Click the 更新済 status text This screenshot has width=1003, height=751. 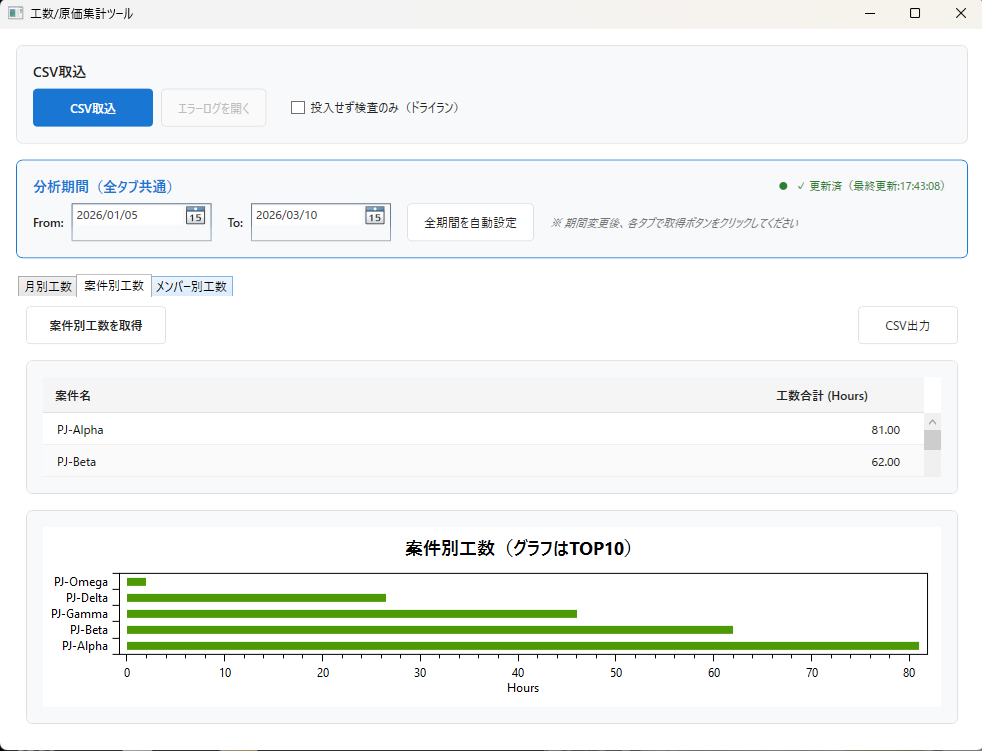870,186
